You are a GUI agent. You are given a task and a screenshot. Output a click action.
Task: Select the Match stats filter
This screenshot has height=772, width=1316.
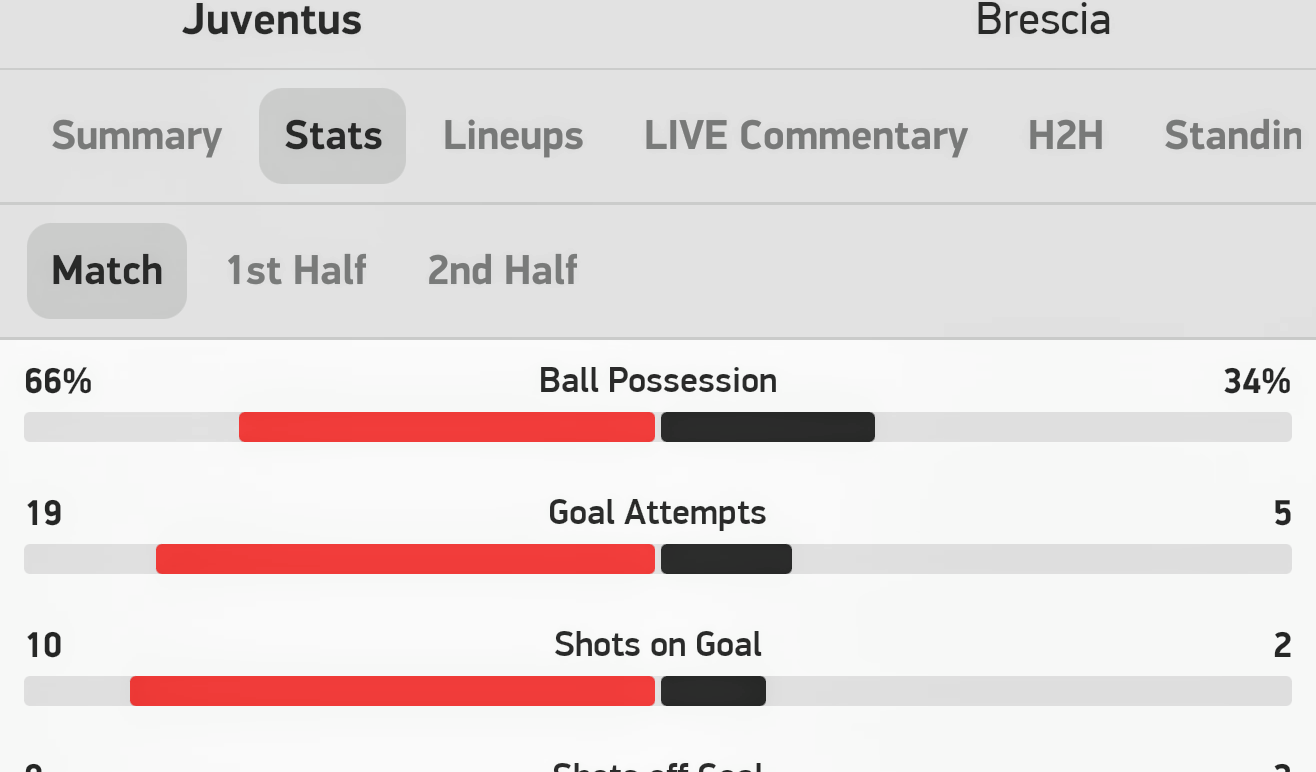pos(107,271)
